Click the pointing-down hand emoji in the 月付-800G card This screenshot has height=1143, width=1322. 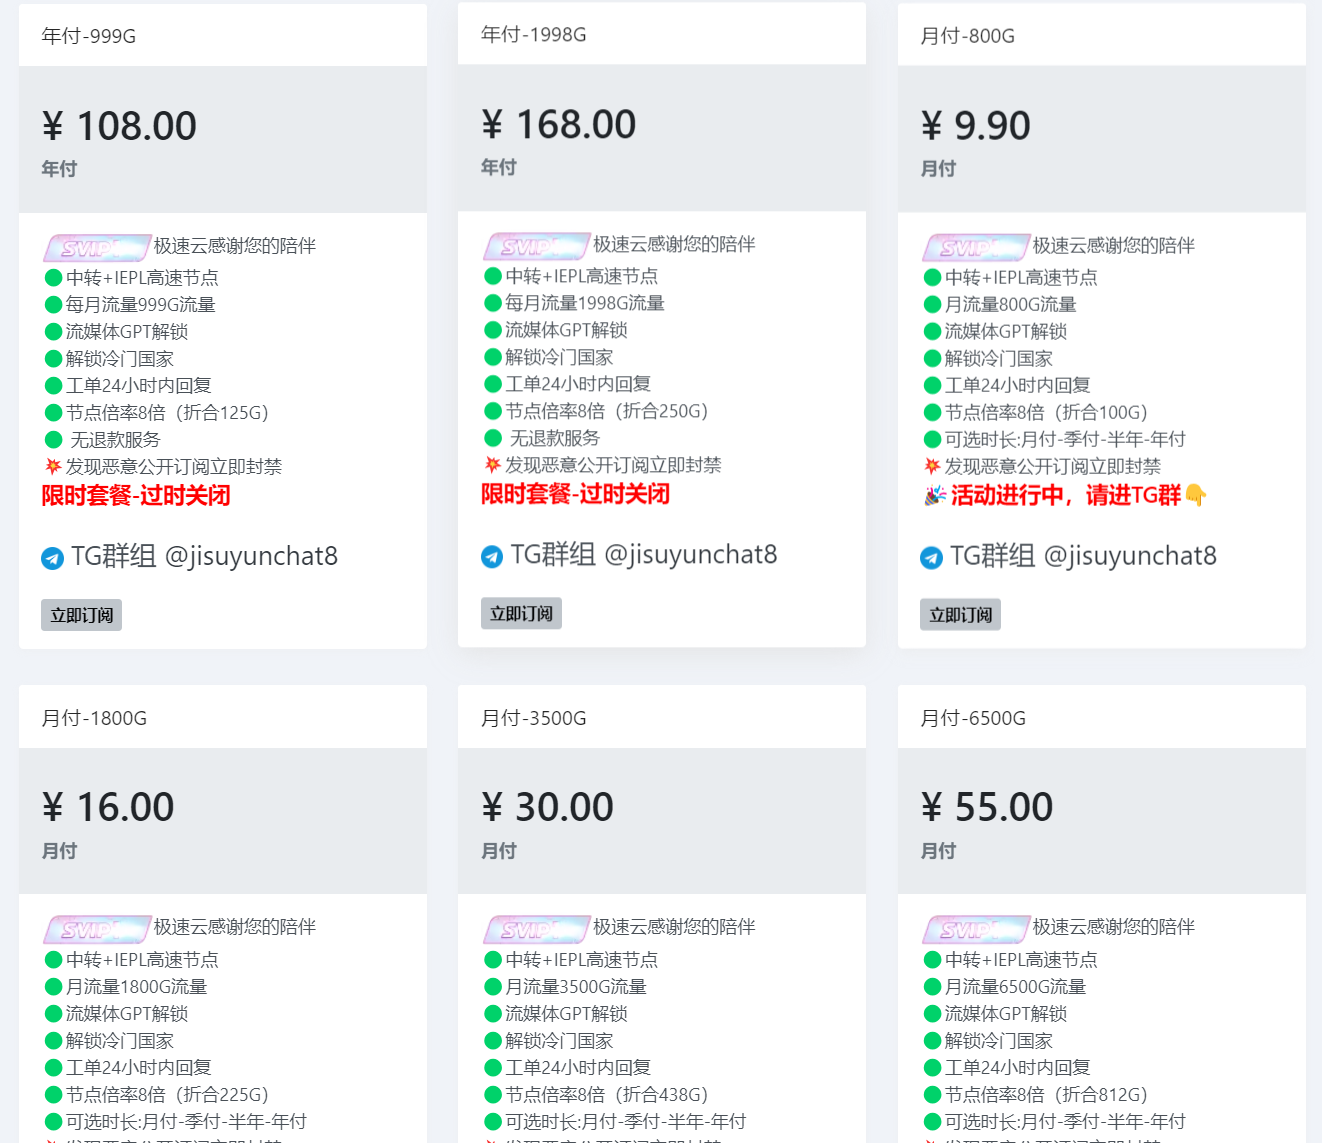click(x=1196, y=495)
